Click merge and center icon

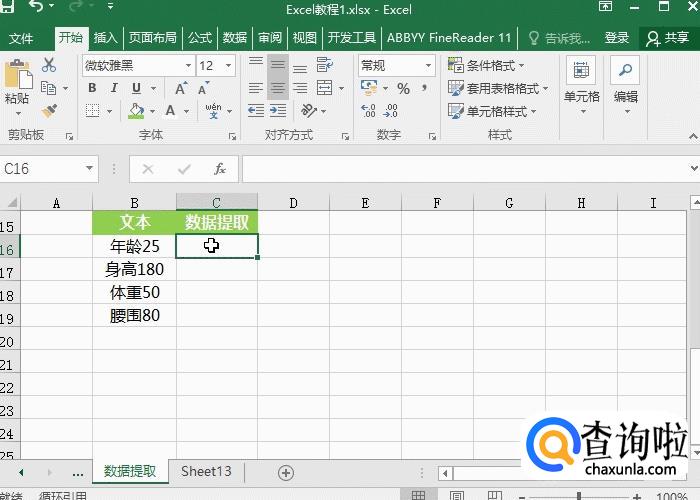[325, 88]
